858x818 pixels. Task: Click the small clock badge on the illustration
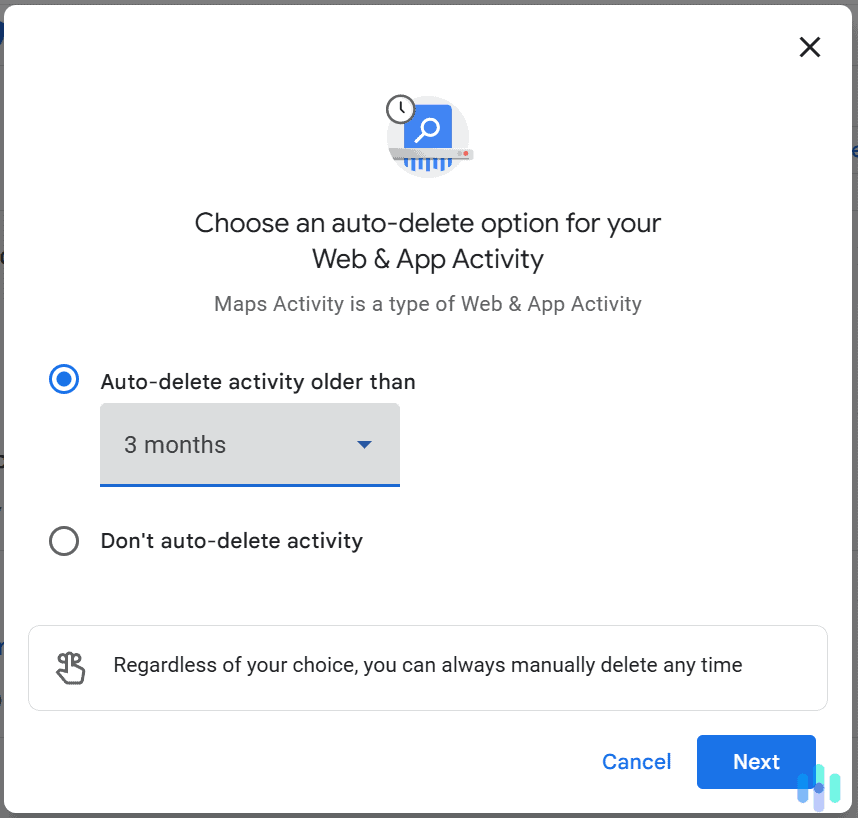[400, 109]
